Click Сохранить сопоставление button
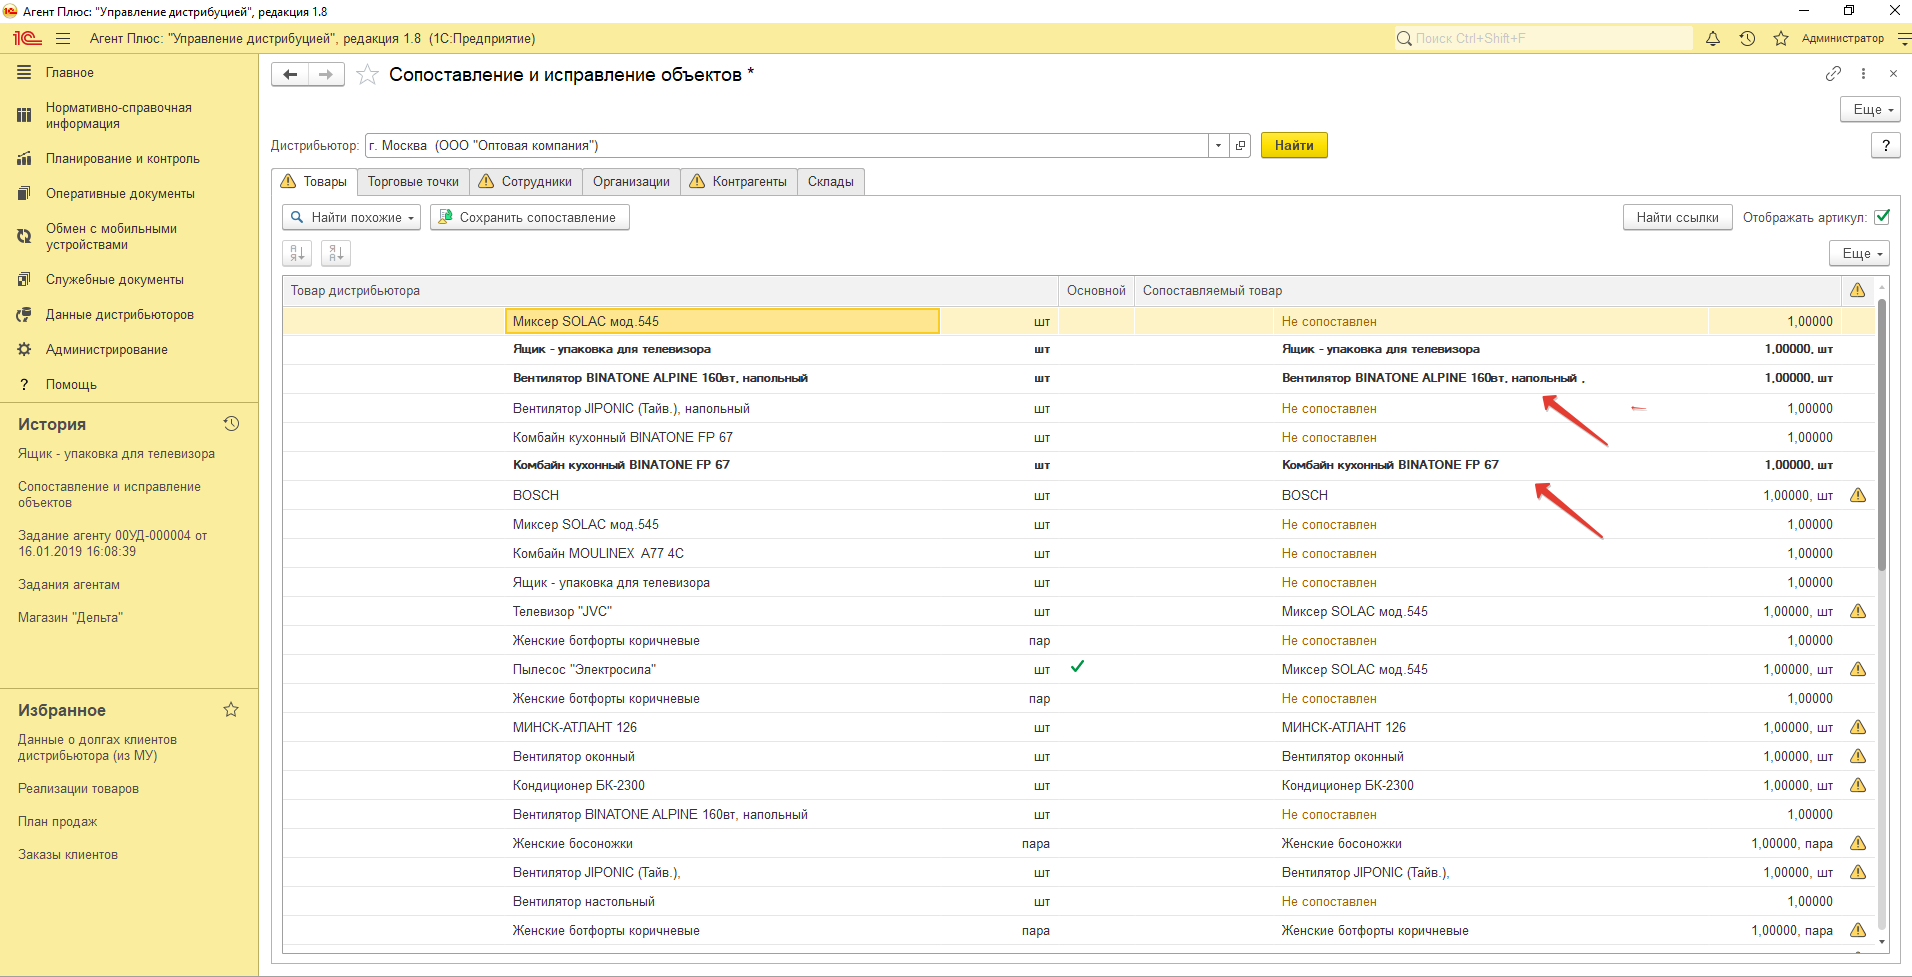Viewport: 1912px width, 977px height. [530, 217]
